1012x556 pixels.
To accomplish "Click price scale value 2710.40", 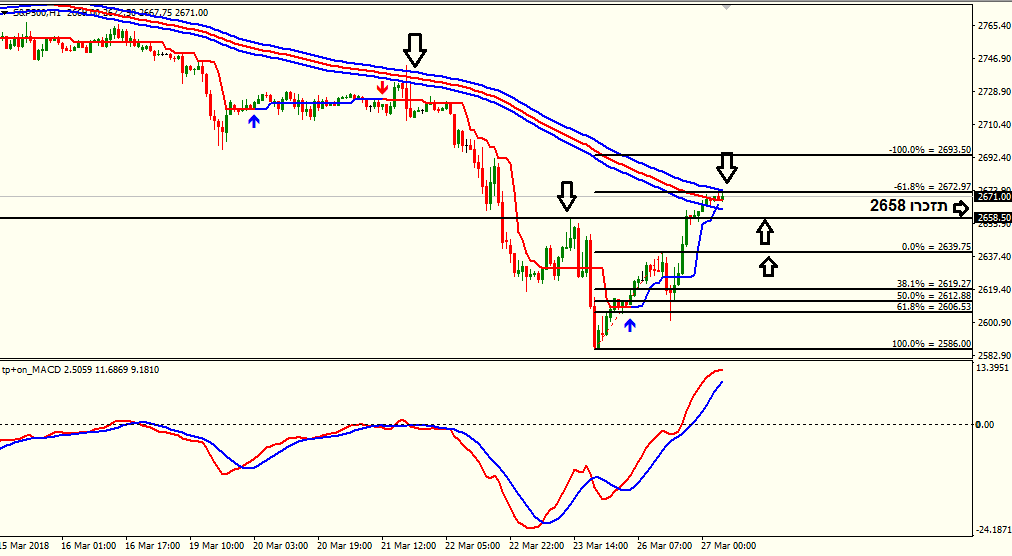I will click(995, 125).
